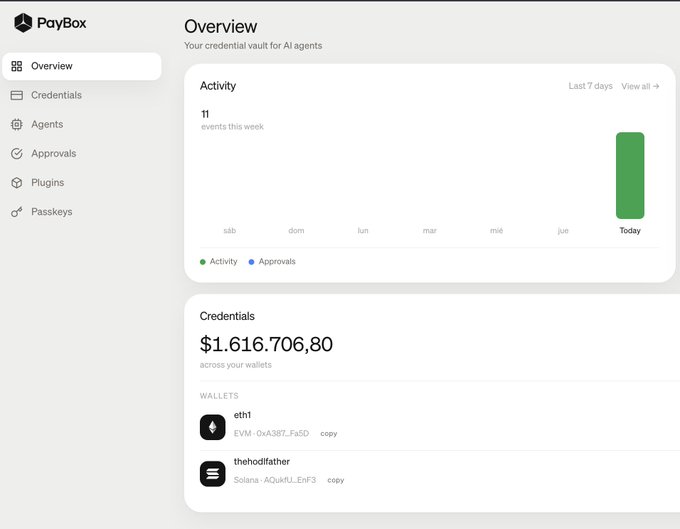This screenshot has height=529, width=680.
Task: Click the Credentials card icon in sidebar
Action: click(16, 95)
